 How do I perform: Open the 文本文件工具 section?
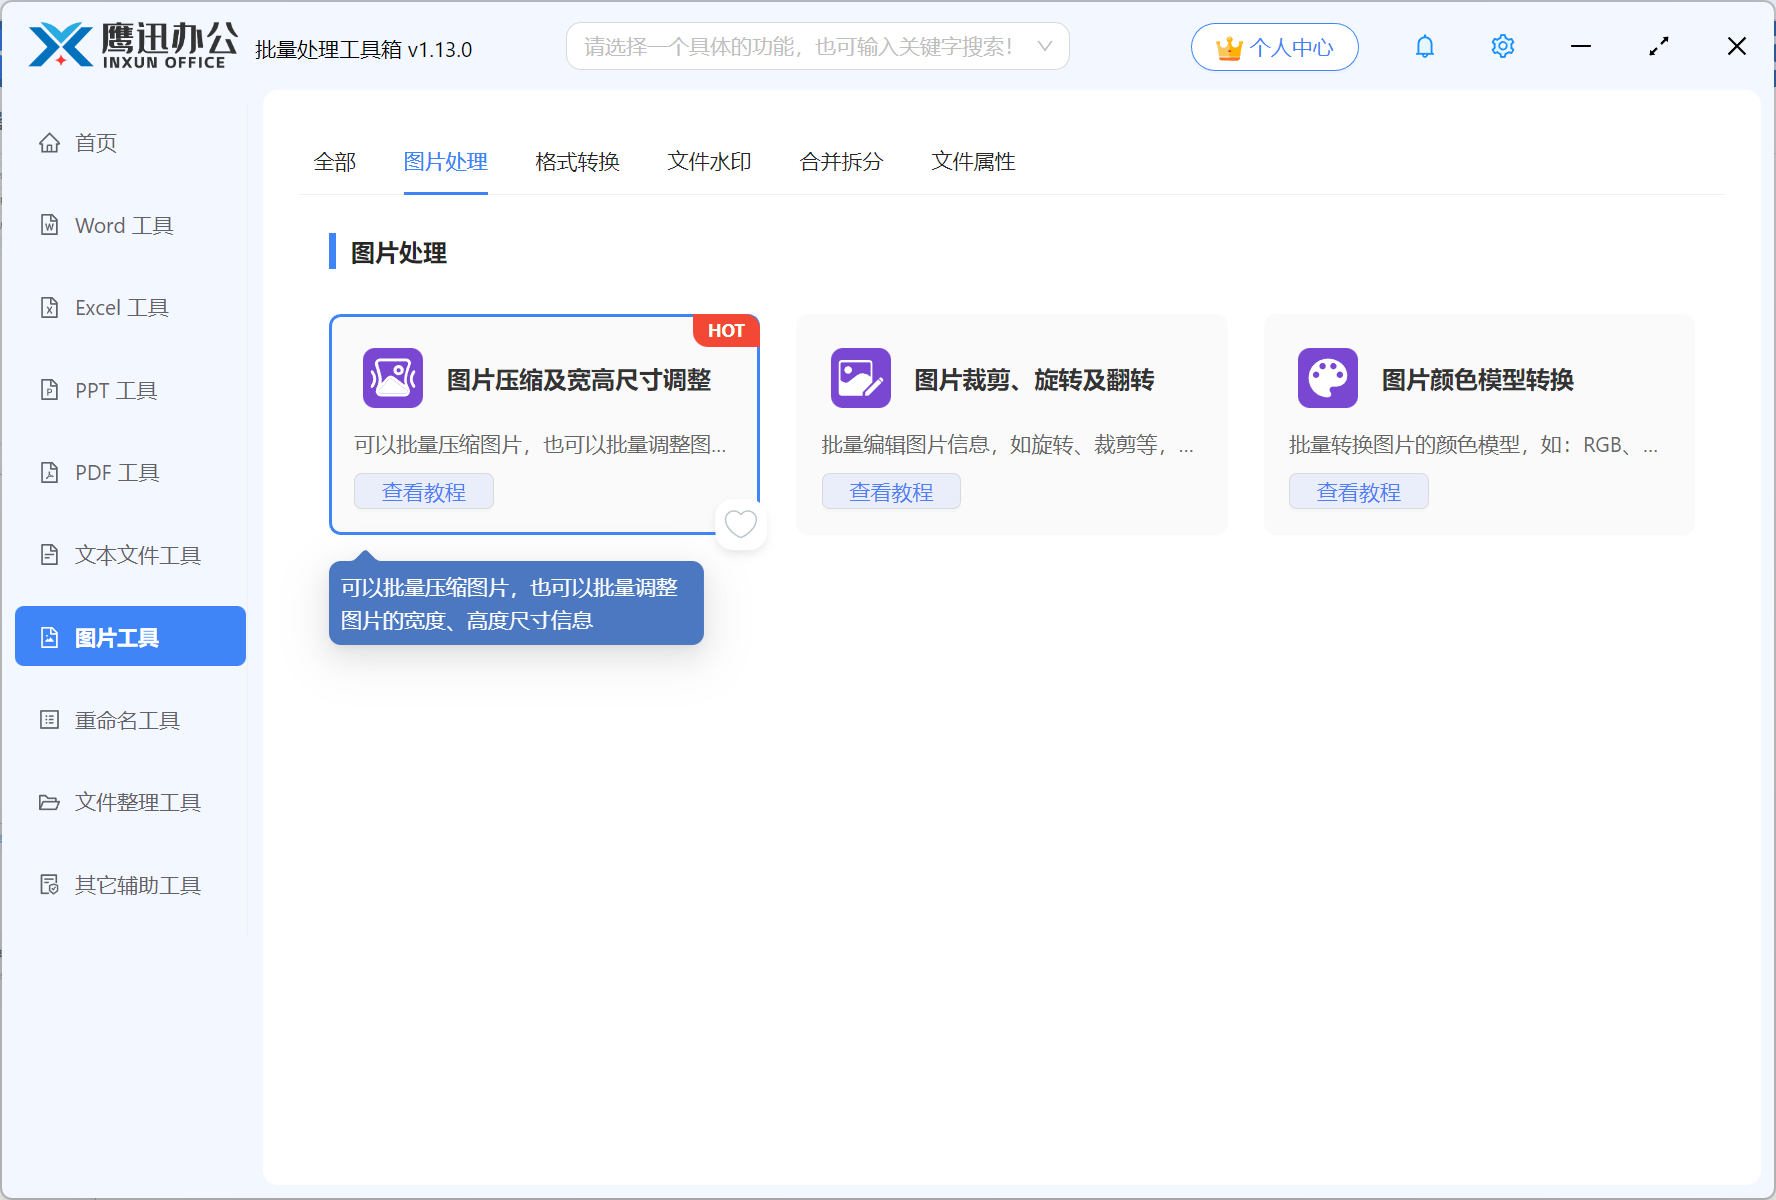pyautogui.click(x=137, y=554)
